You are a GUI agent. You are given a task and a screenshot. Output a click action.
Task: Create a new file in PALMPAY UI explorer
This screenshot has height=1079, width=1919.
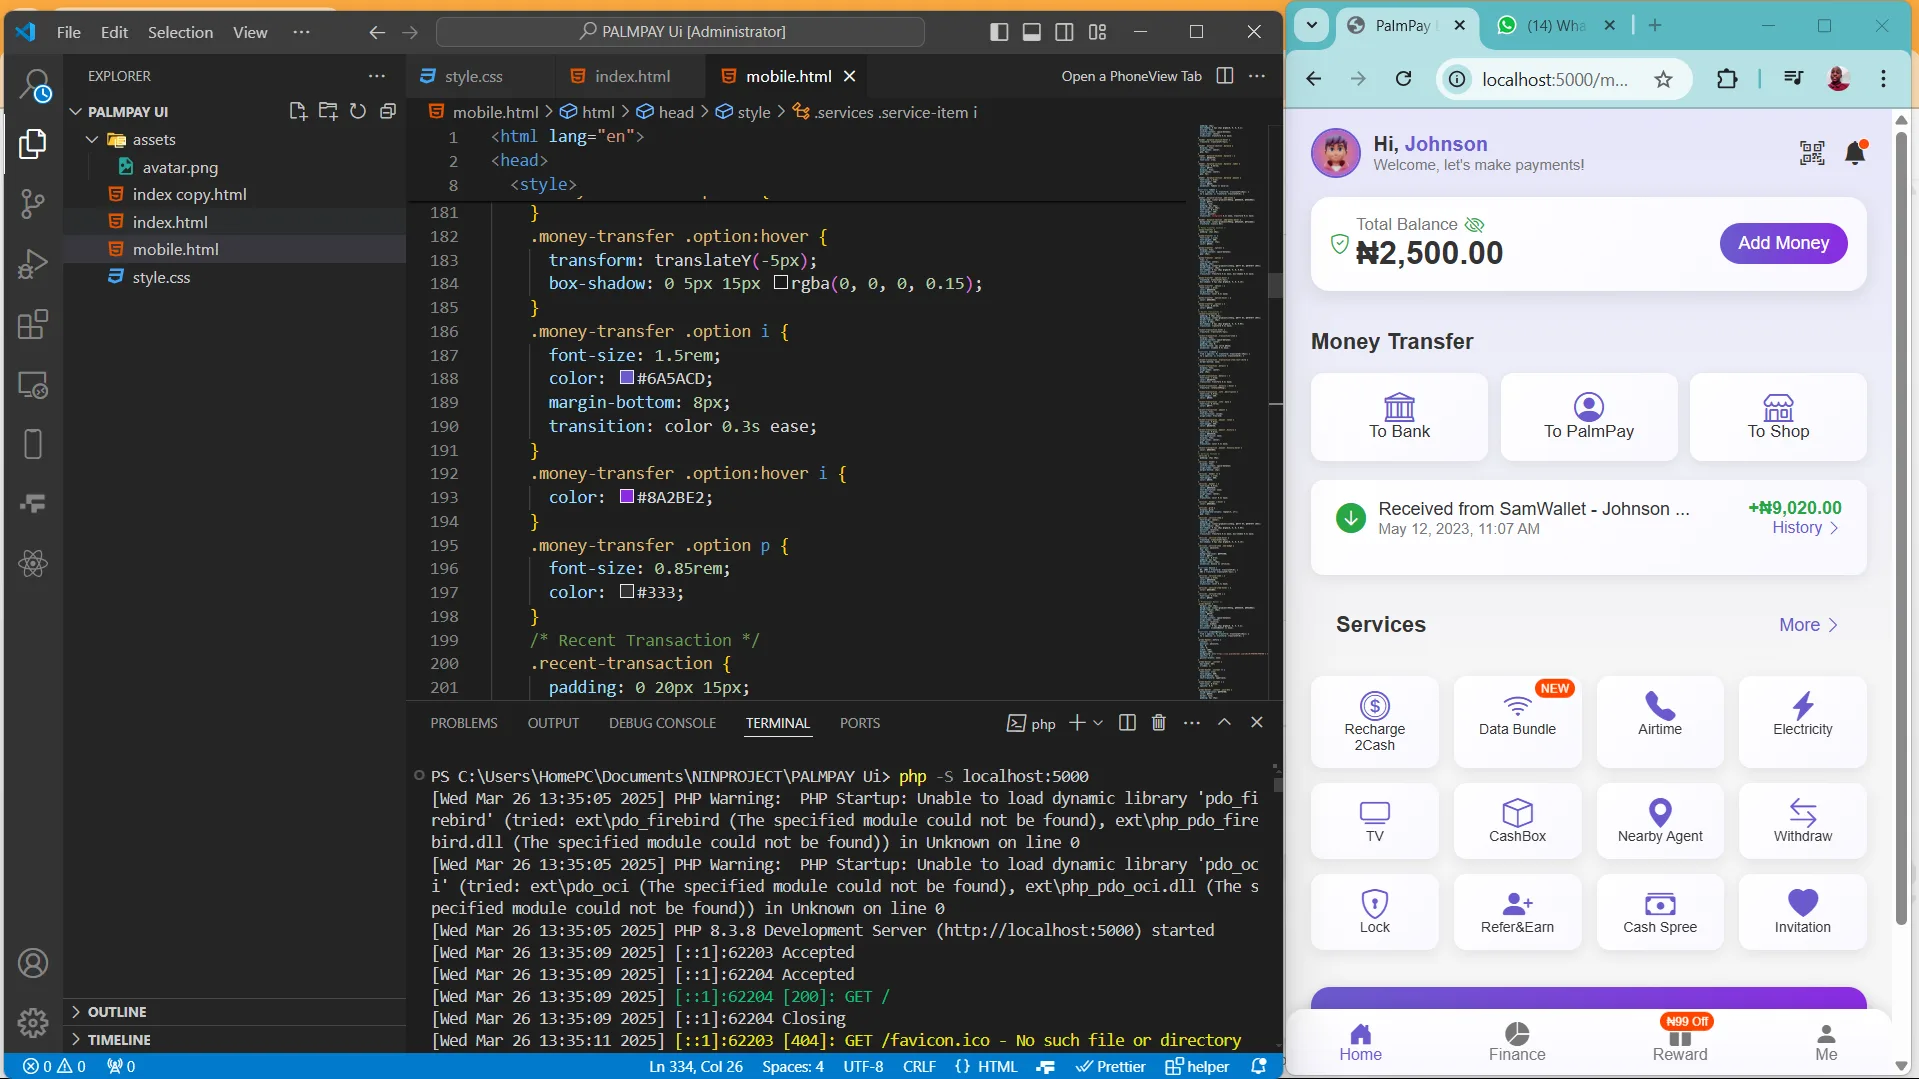298,111
